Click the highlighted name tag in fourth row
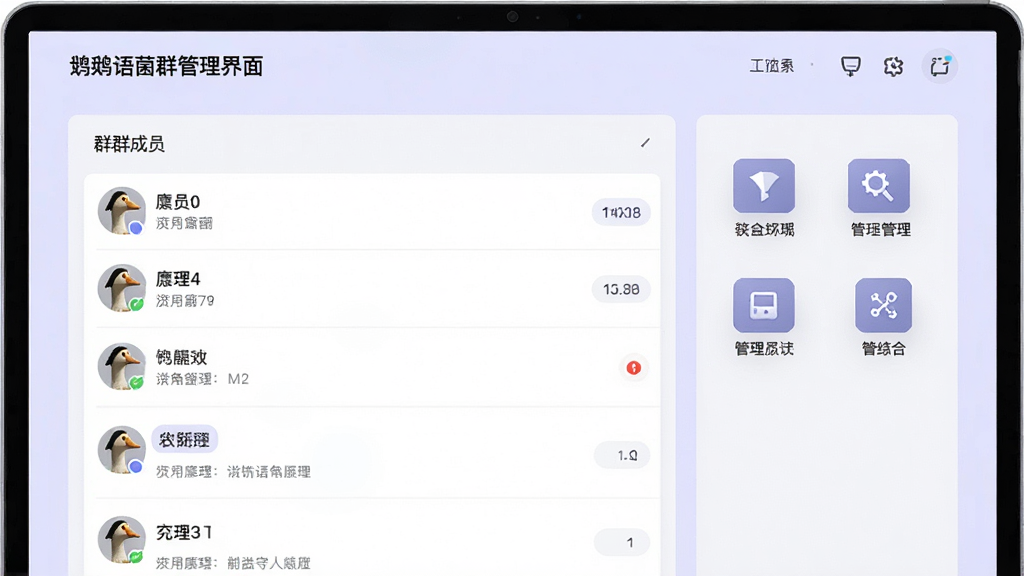 pyautogui.click(x=184, y=440)
